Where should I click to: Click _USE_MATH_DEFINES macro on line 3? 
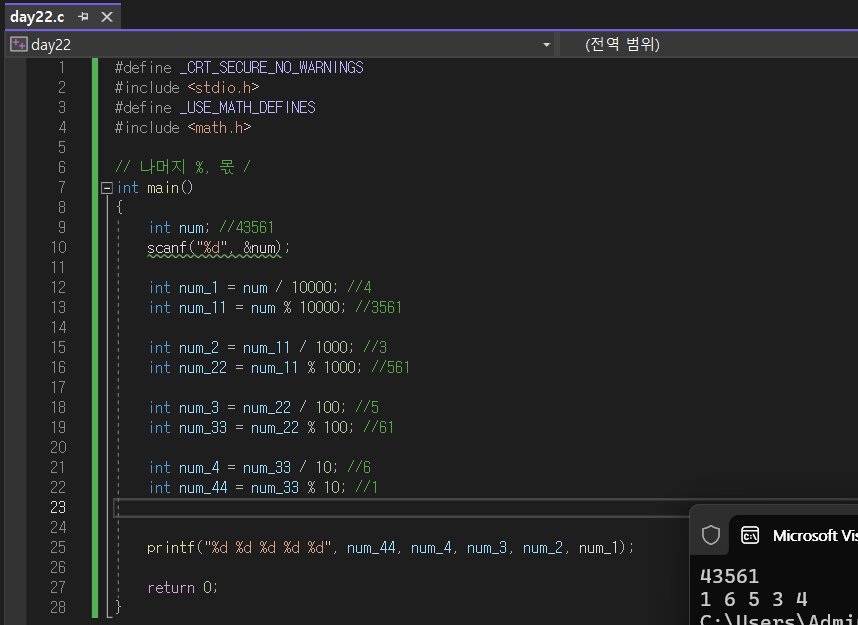[x=248, y=107]
